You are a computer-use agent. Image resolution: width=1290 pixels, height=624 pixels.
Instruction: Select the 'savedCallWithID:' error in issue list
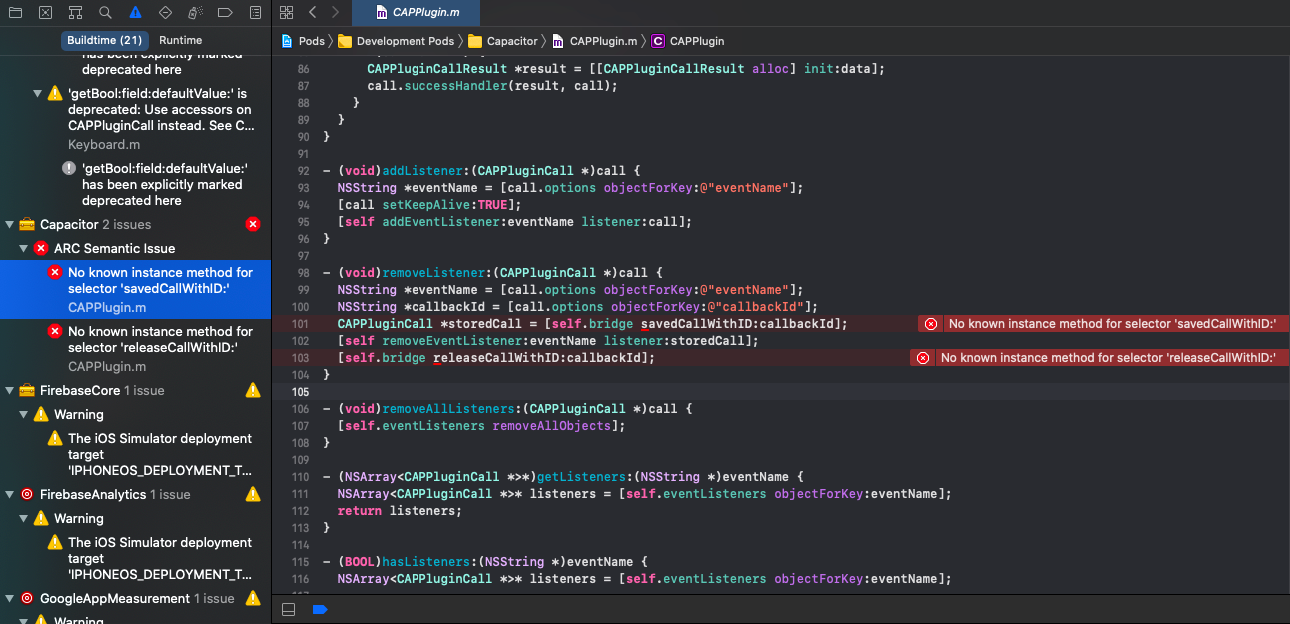point(135,290)
